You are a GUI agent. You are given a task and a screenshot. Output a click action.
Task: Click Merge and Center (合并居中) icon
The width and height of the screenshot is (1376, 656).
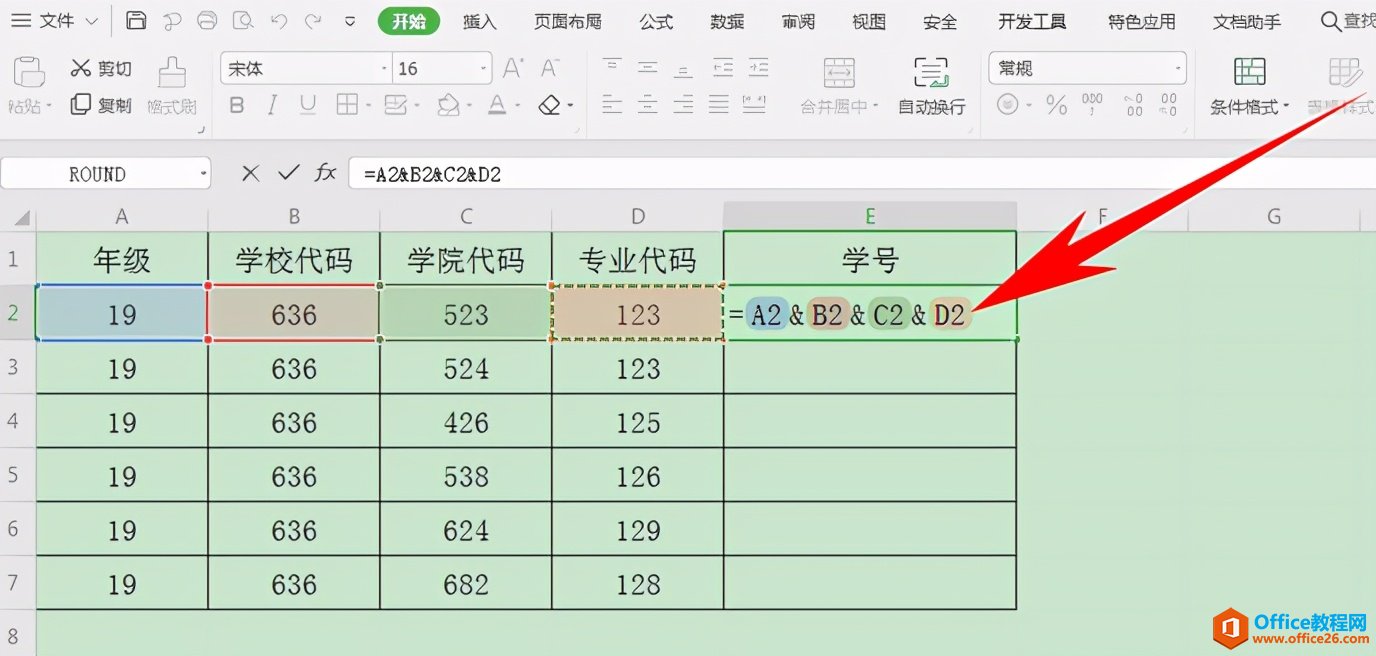point(839,73)
